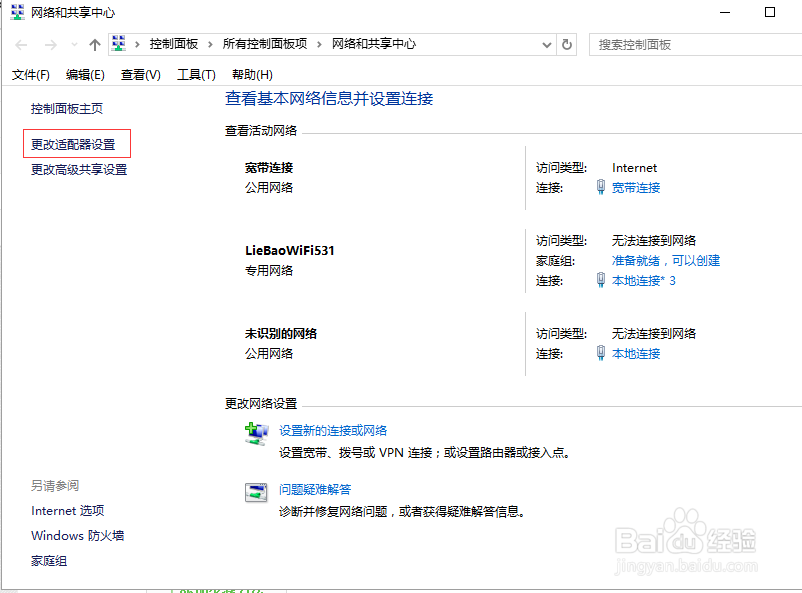Click the back navigation arrow
Image resolution: width=802 pixels, height=593 pixels.
pyautogui.click(x=20, y=43)
